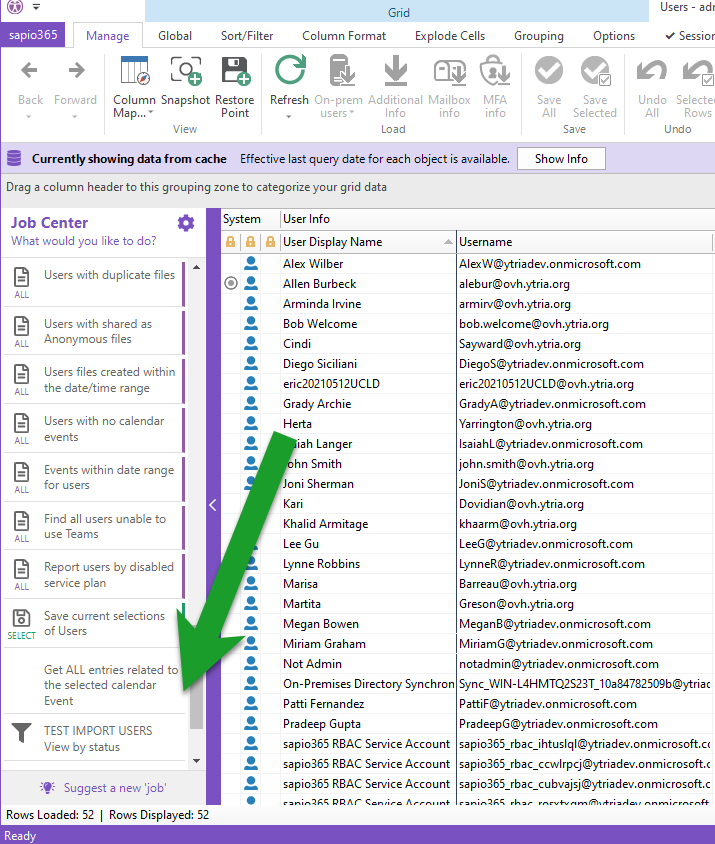Image resolution: width=715 pixels, height=844 pixels.
Task: Switch to the Sort/Filter tab
Action: [x=247, y=36]
